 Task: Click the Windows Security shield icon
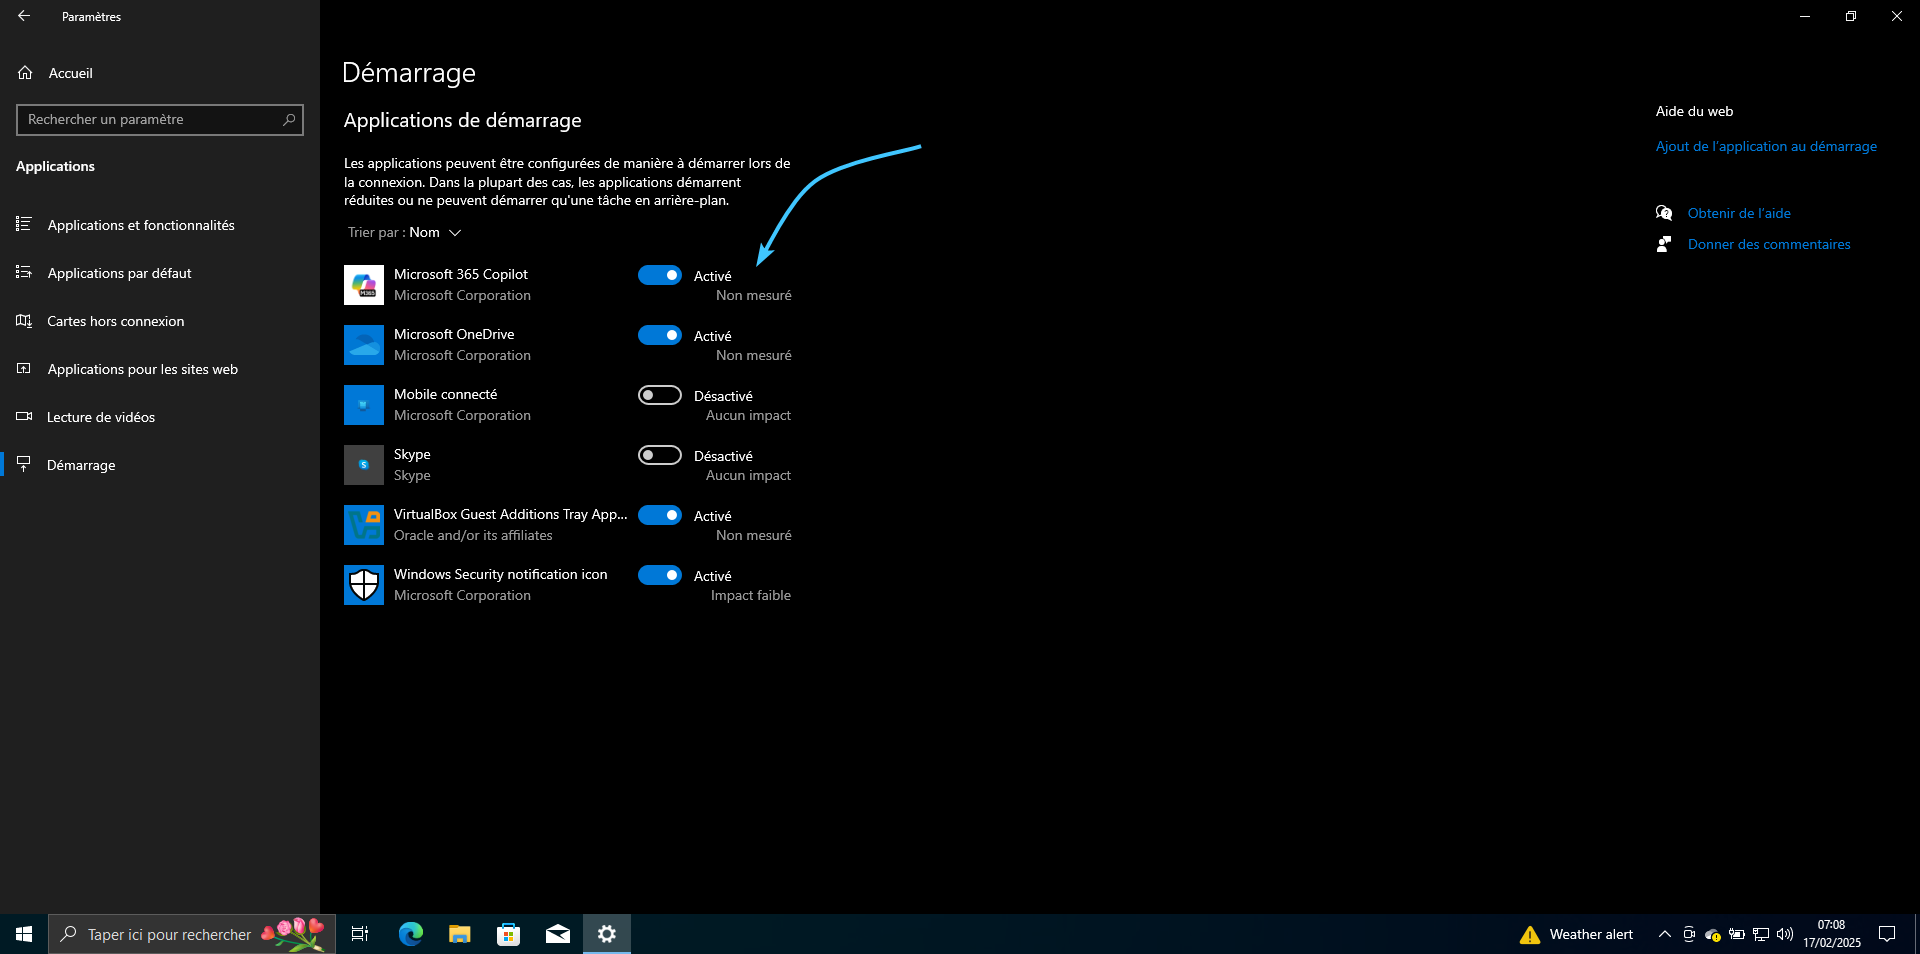pyautogui.click(x=364, y=585)
